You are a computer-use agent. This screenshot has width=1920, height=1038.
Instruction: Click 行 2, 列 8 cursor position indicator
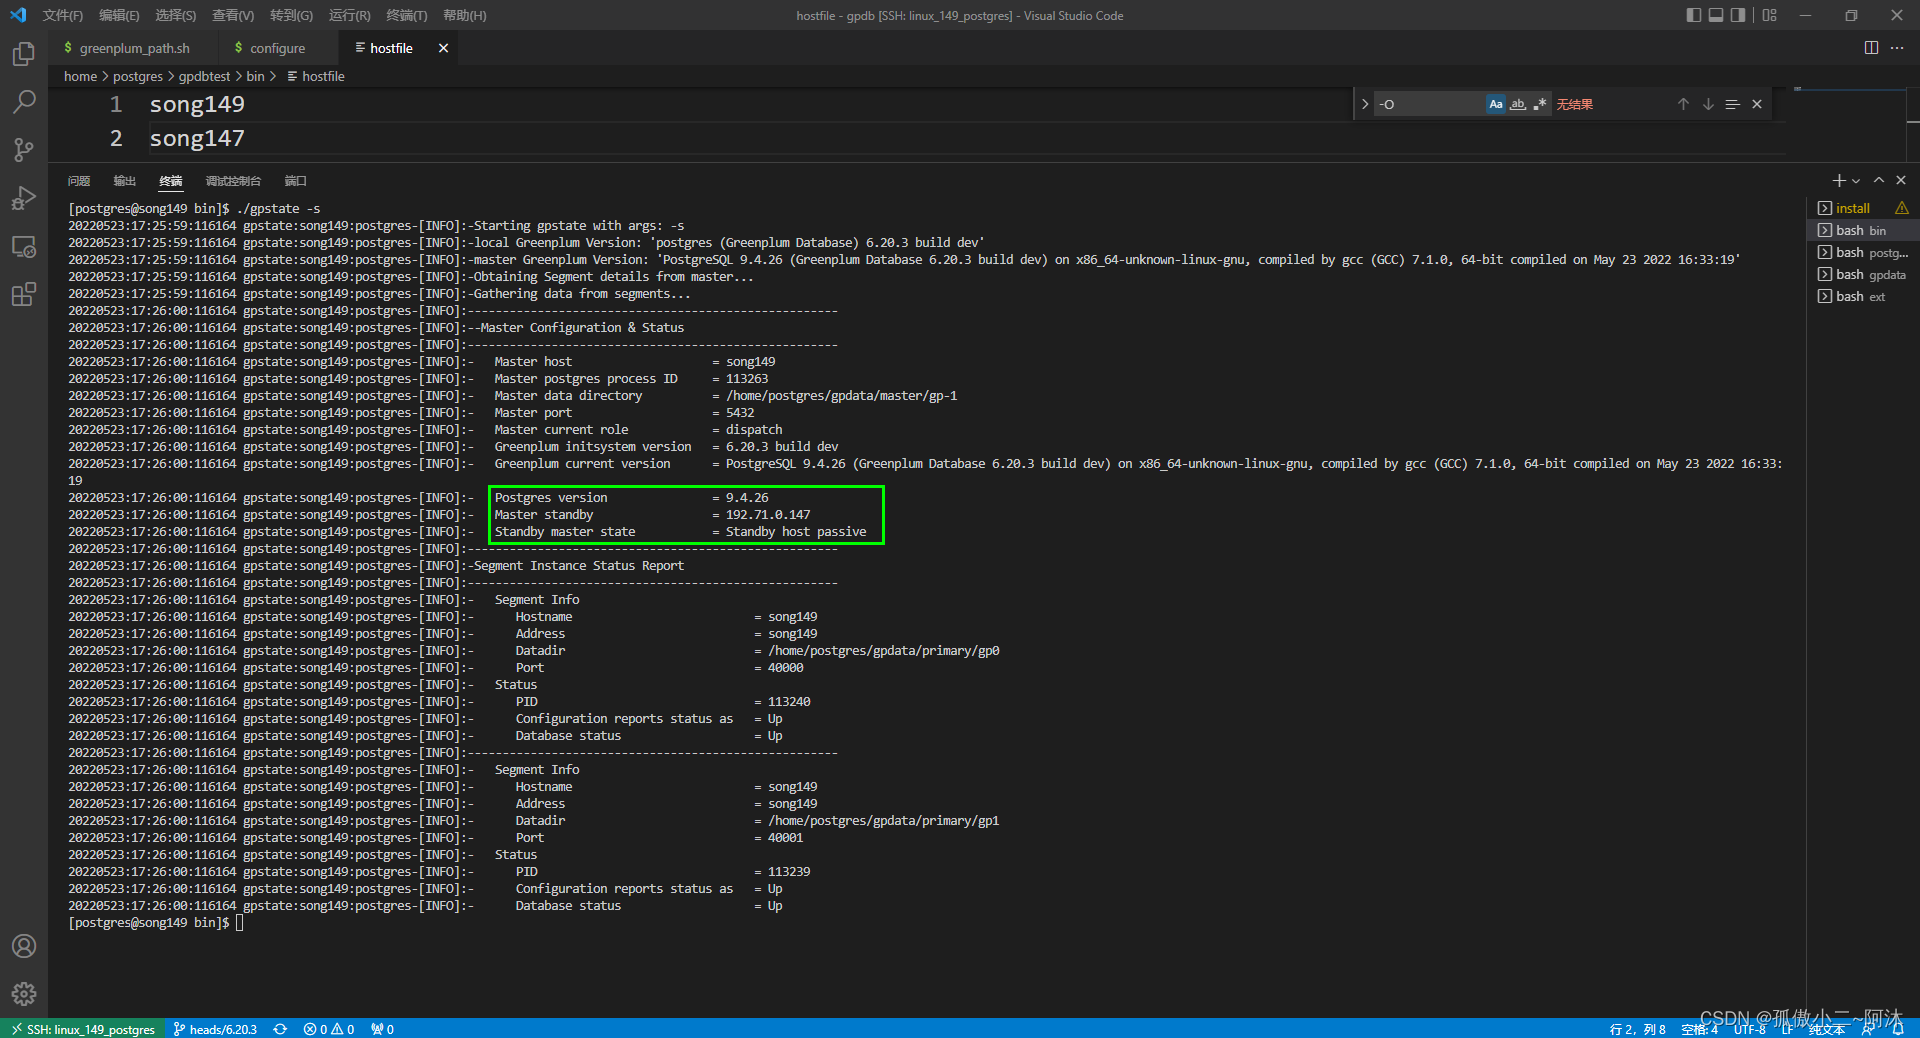click(x=1638, y=1029)
